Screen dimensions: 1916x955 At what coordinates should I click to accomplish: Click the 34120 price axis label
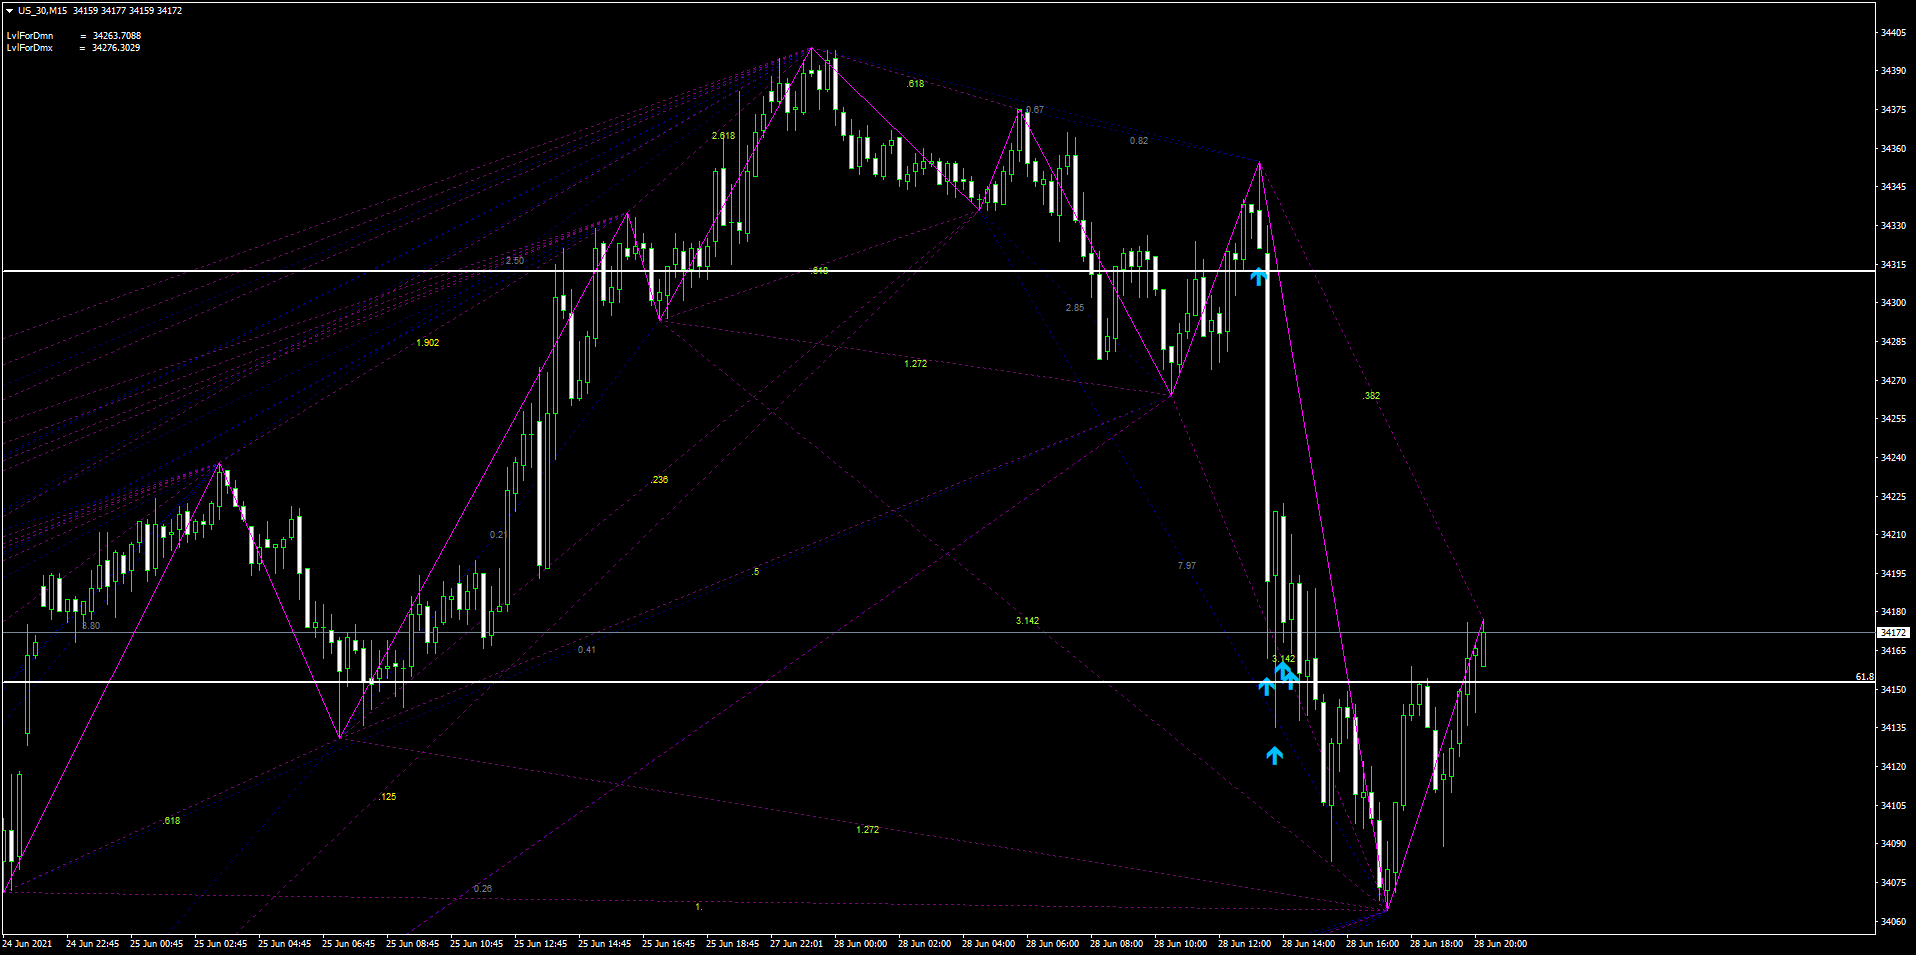coord(1893,767)
